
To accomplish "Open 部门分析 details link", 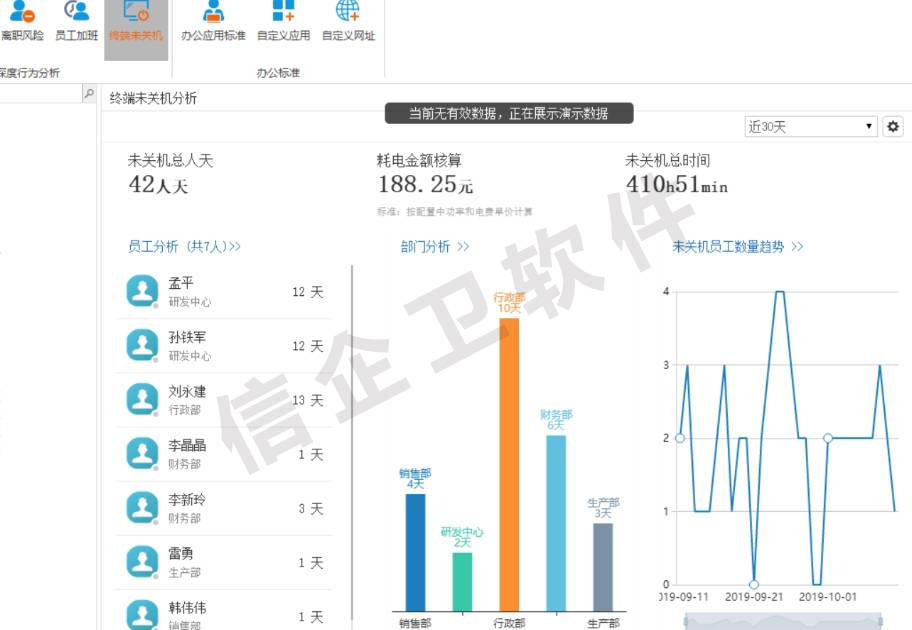I will tap(434, 246).
